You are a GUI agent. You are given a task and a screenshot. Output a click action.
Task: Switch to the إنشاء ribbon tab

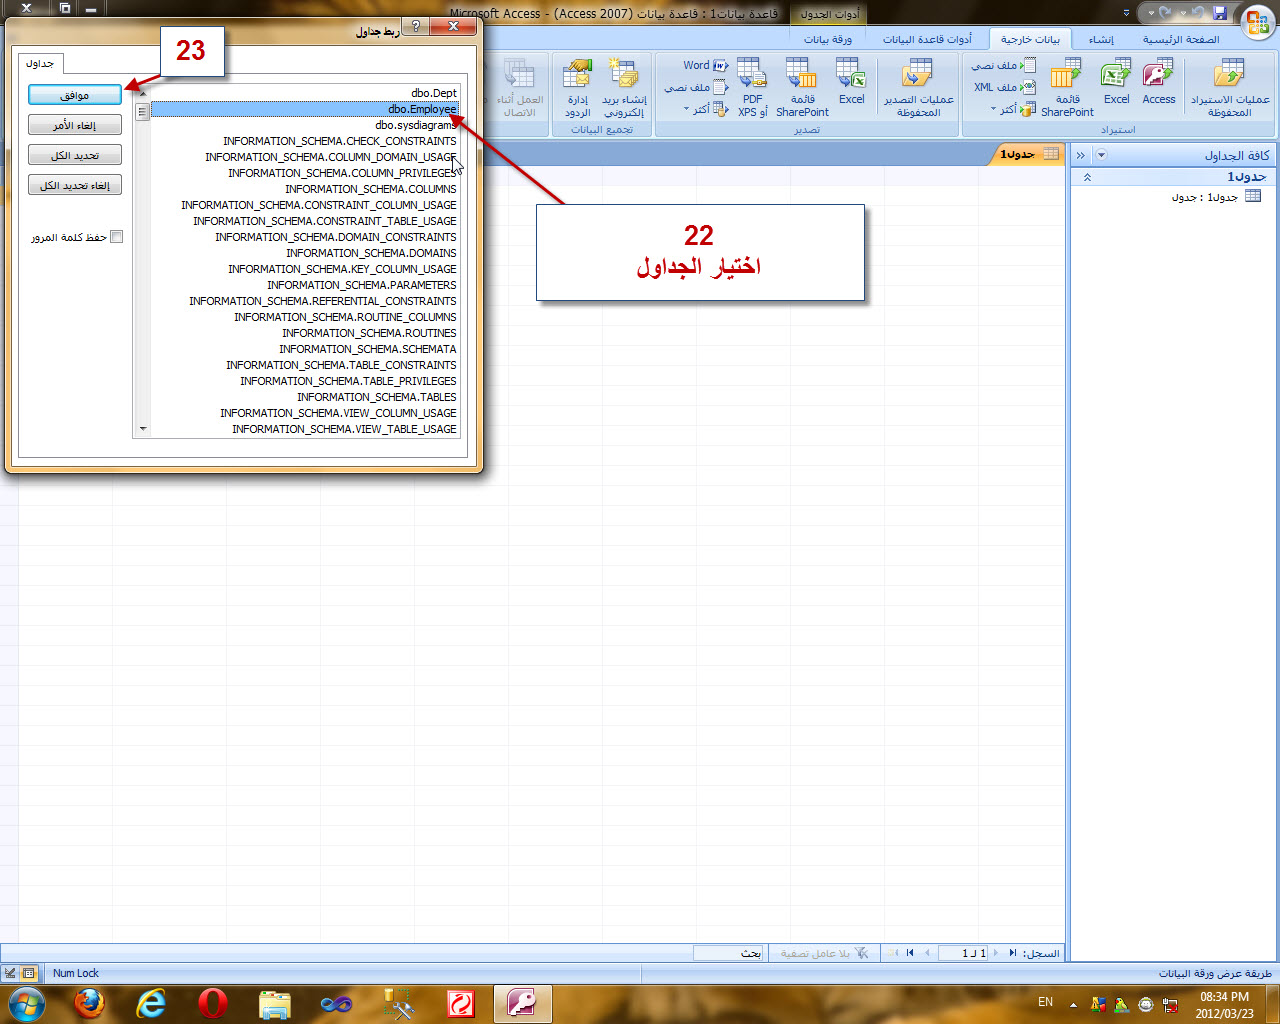(x=1101, y=39)
